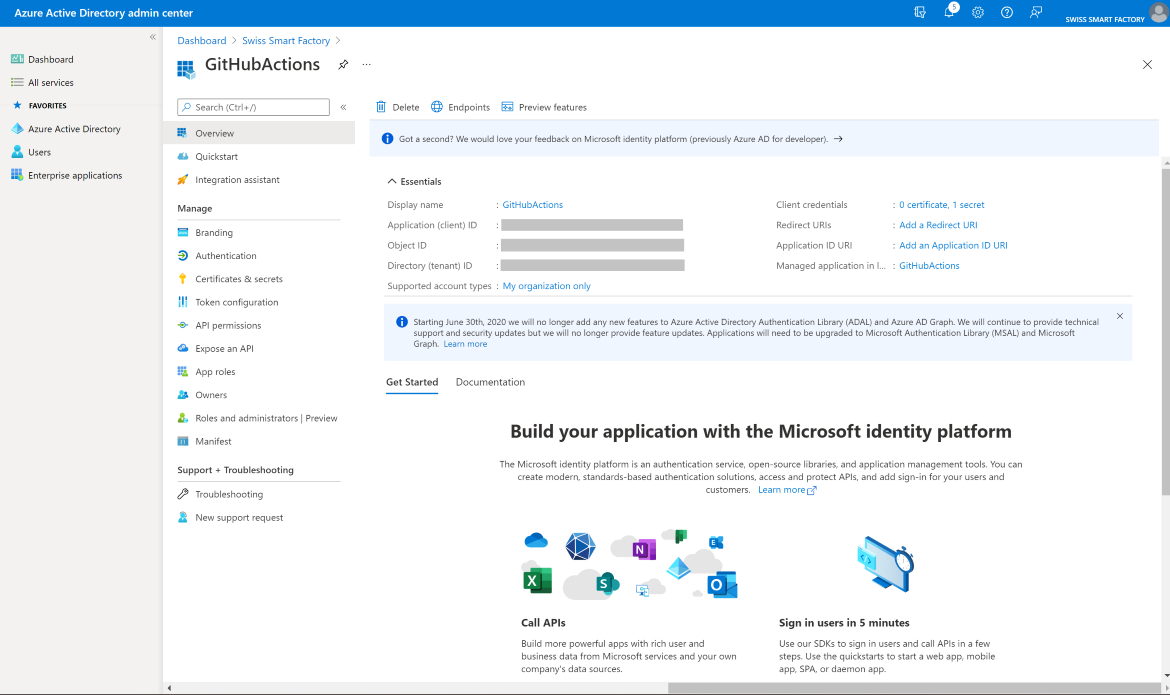Click the vertical scrollbar of the content pane
Screen dimensions: 1170x695
pyautogui.click(x=1166, y=332)
